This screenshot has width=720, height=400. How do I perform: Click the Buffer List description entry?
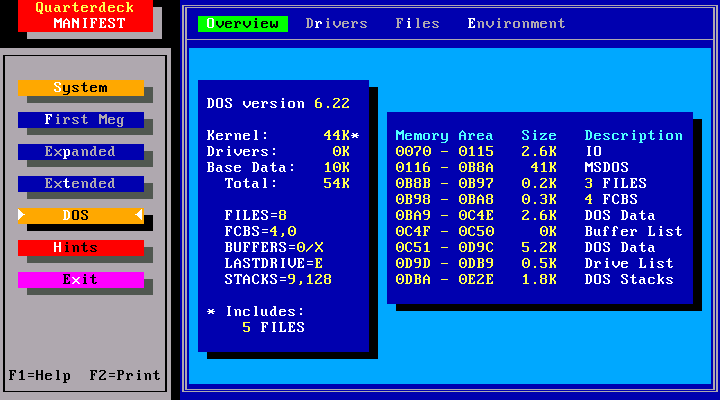tap(634, 231)
